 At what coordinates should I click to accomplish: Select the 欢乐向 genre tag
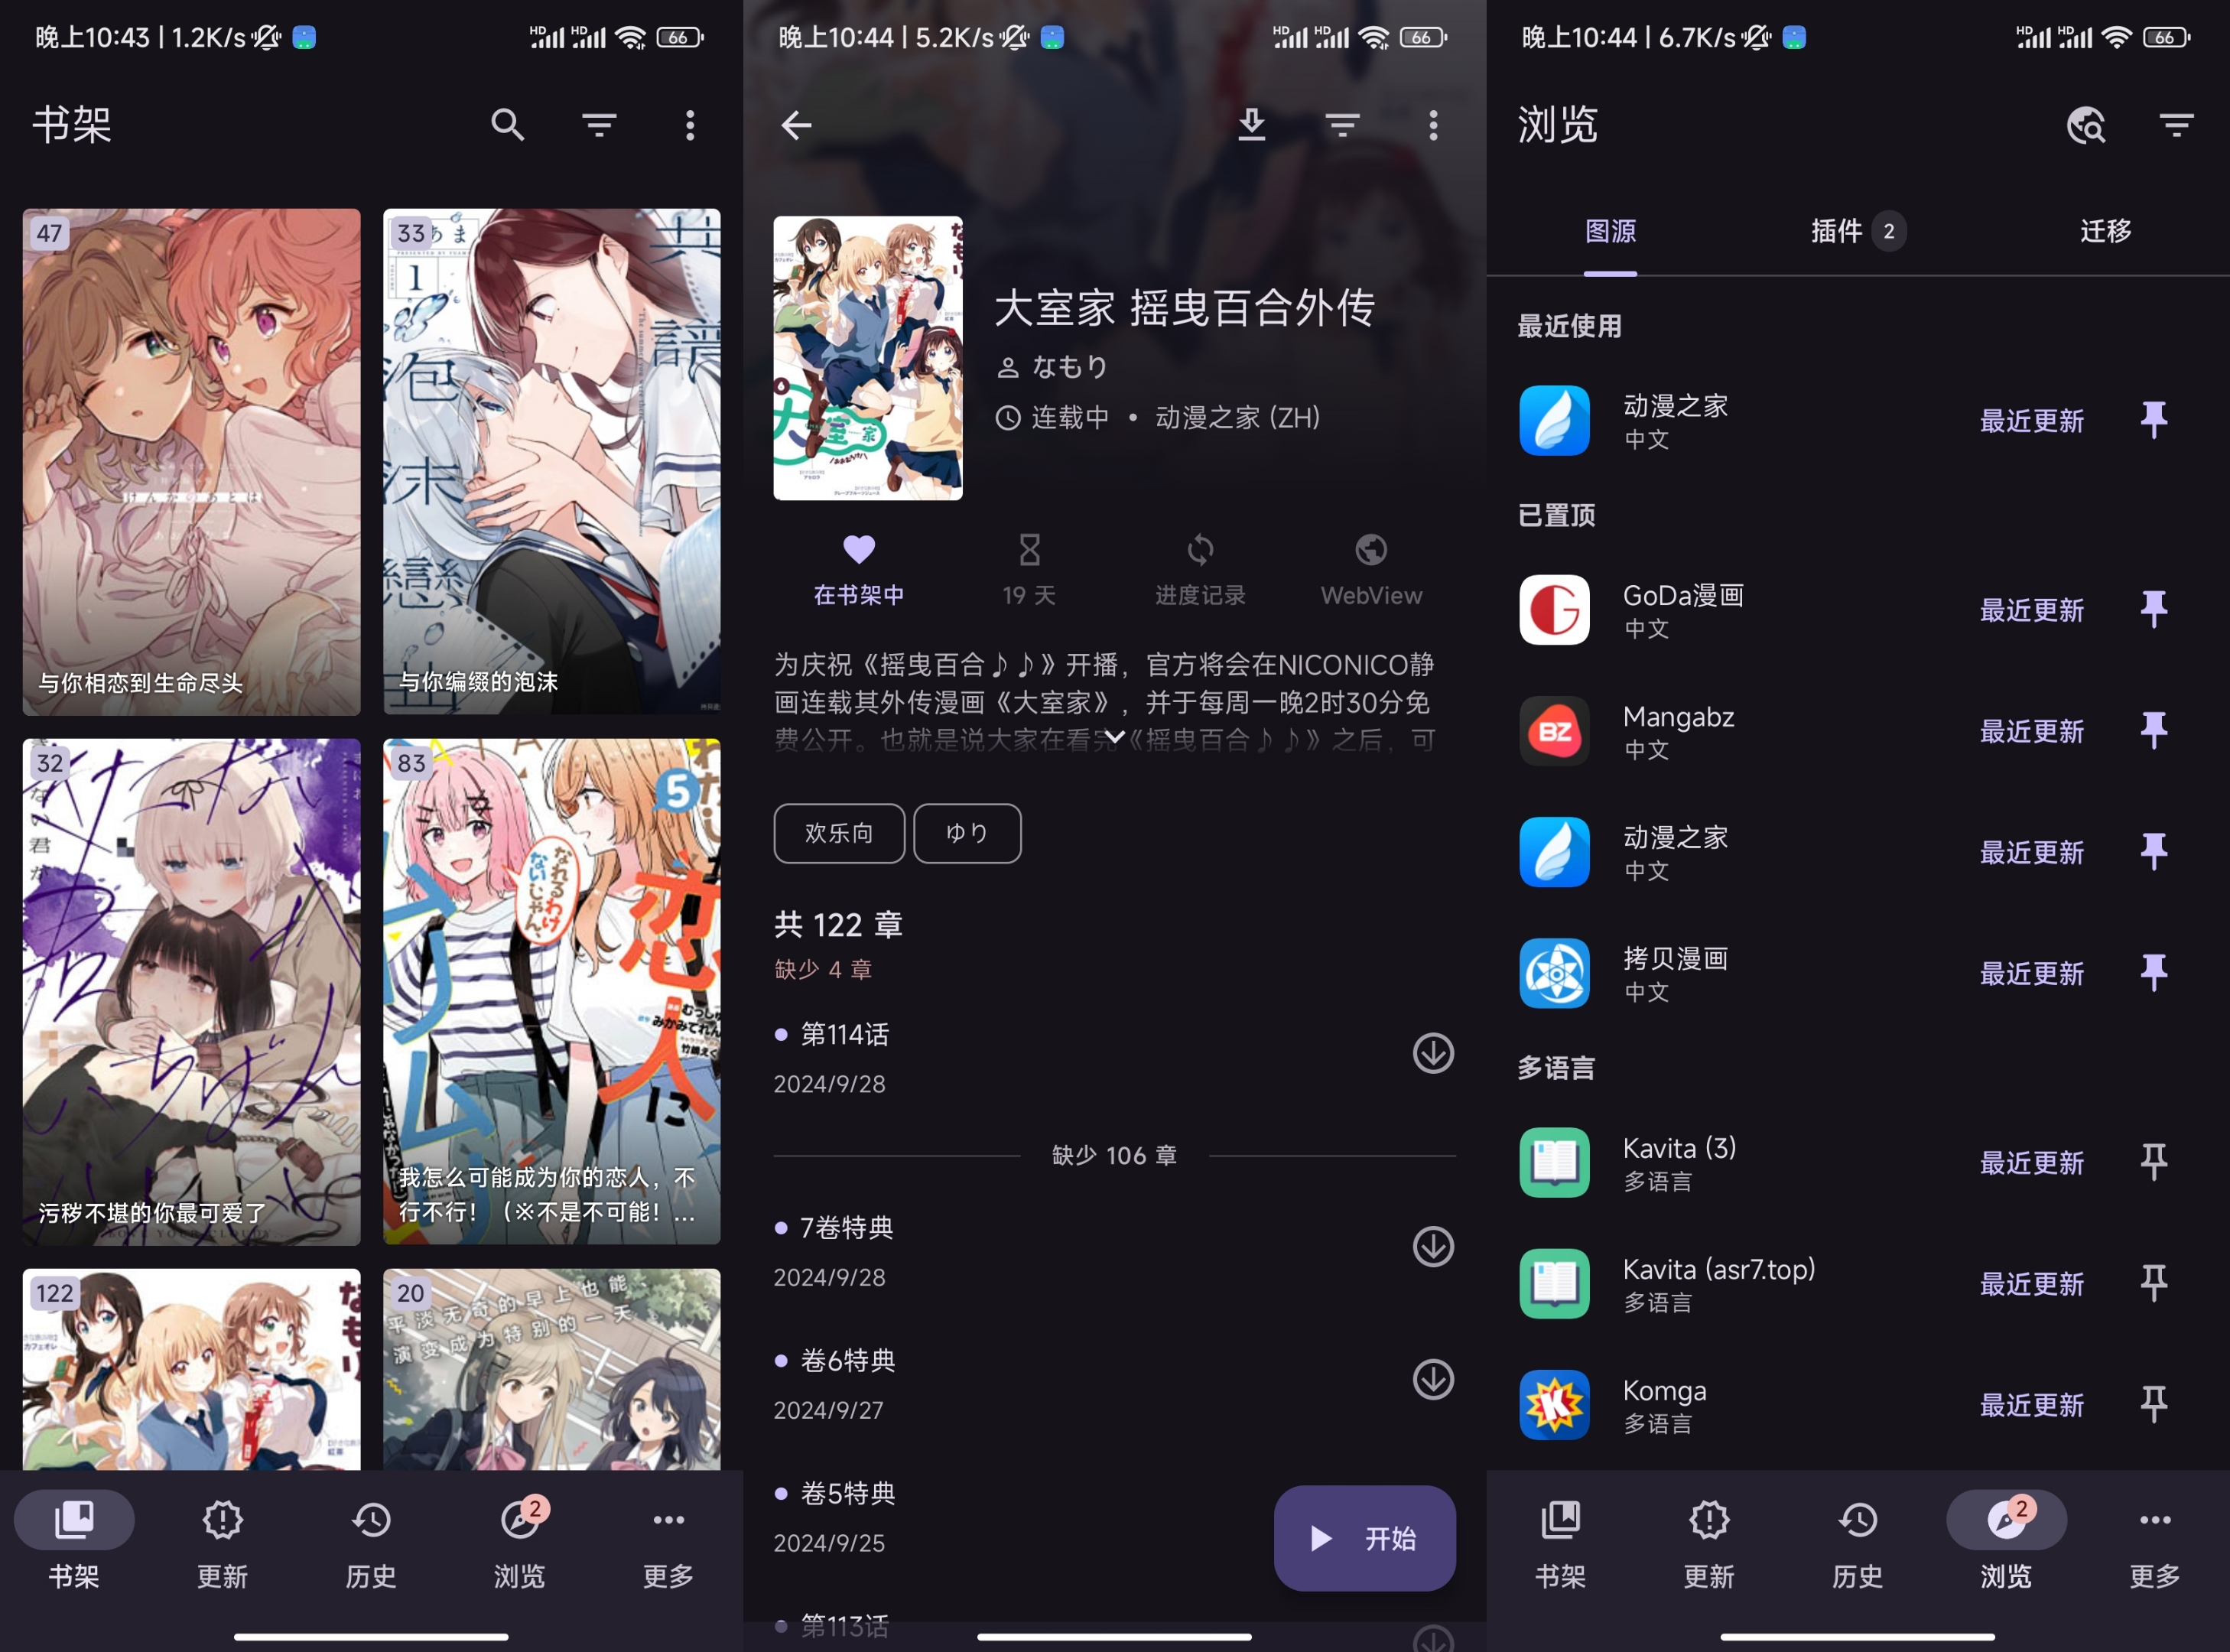click(839, 833)
